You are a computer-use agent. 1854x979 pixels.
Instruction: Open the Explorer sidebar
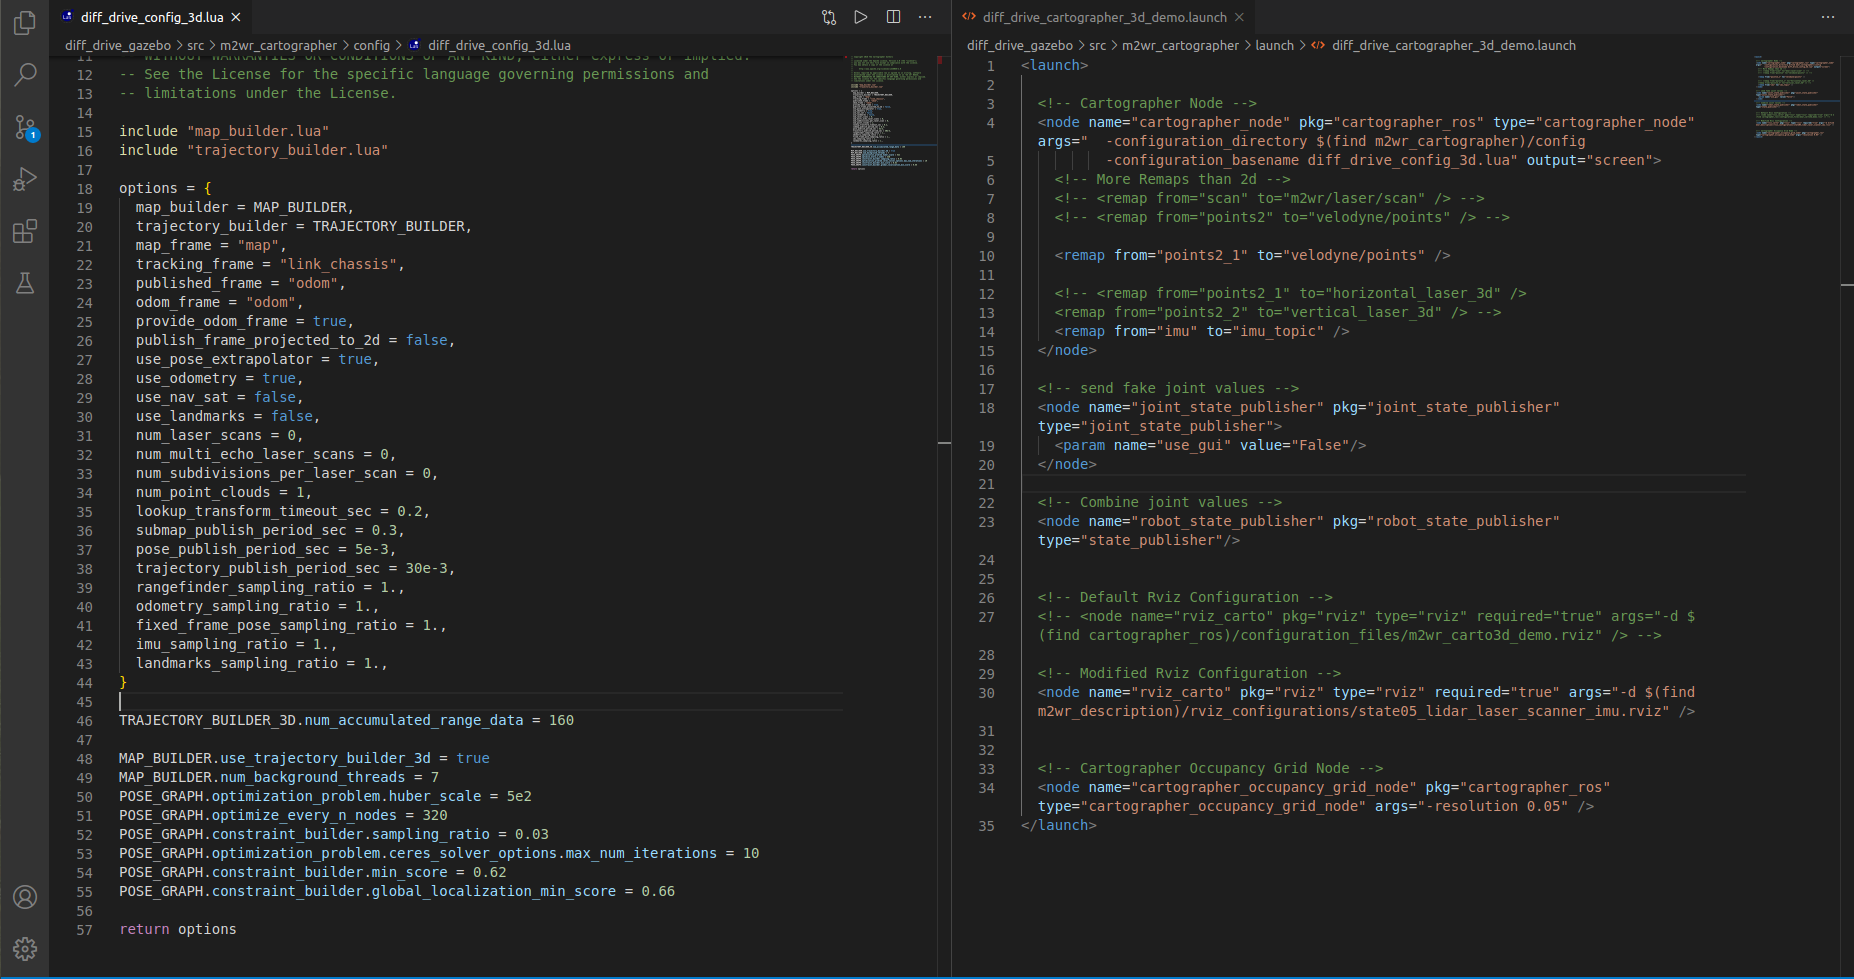(25, 23)
